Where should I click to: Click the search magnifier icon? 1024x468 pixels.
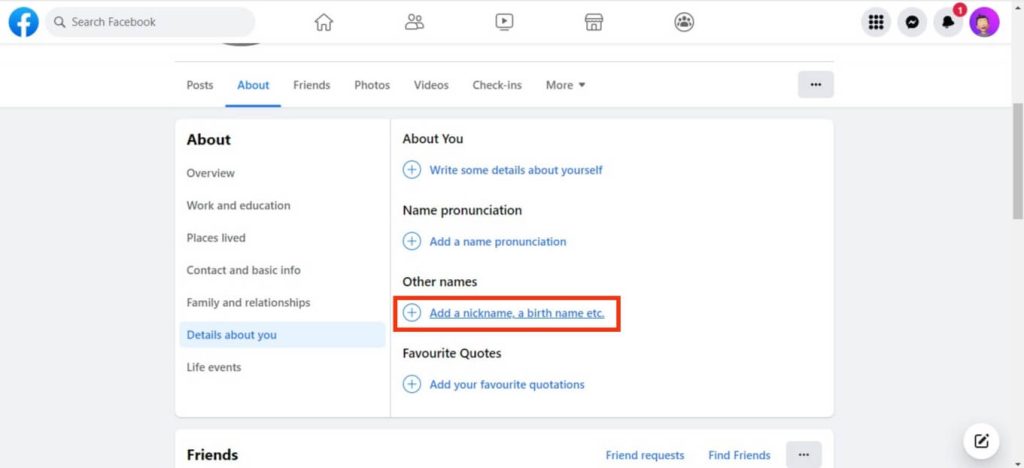[60, 22]
